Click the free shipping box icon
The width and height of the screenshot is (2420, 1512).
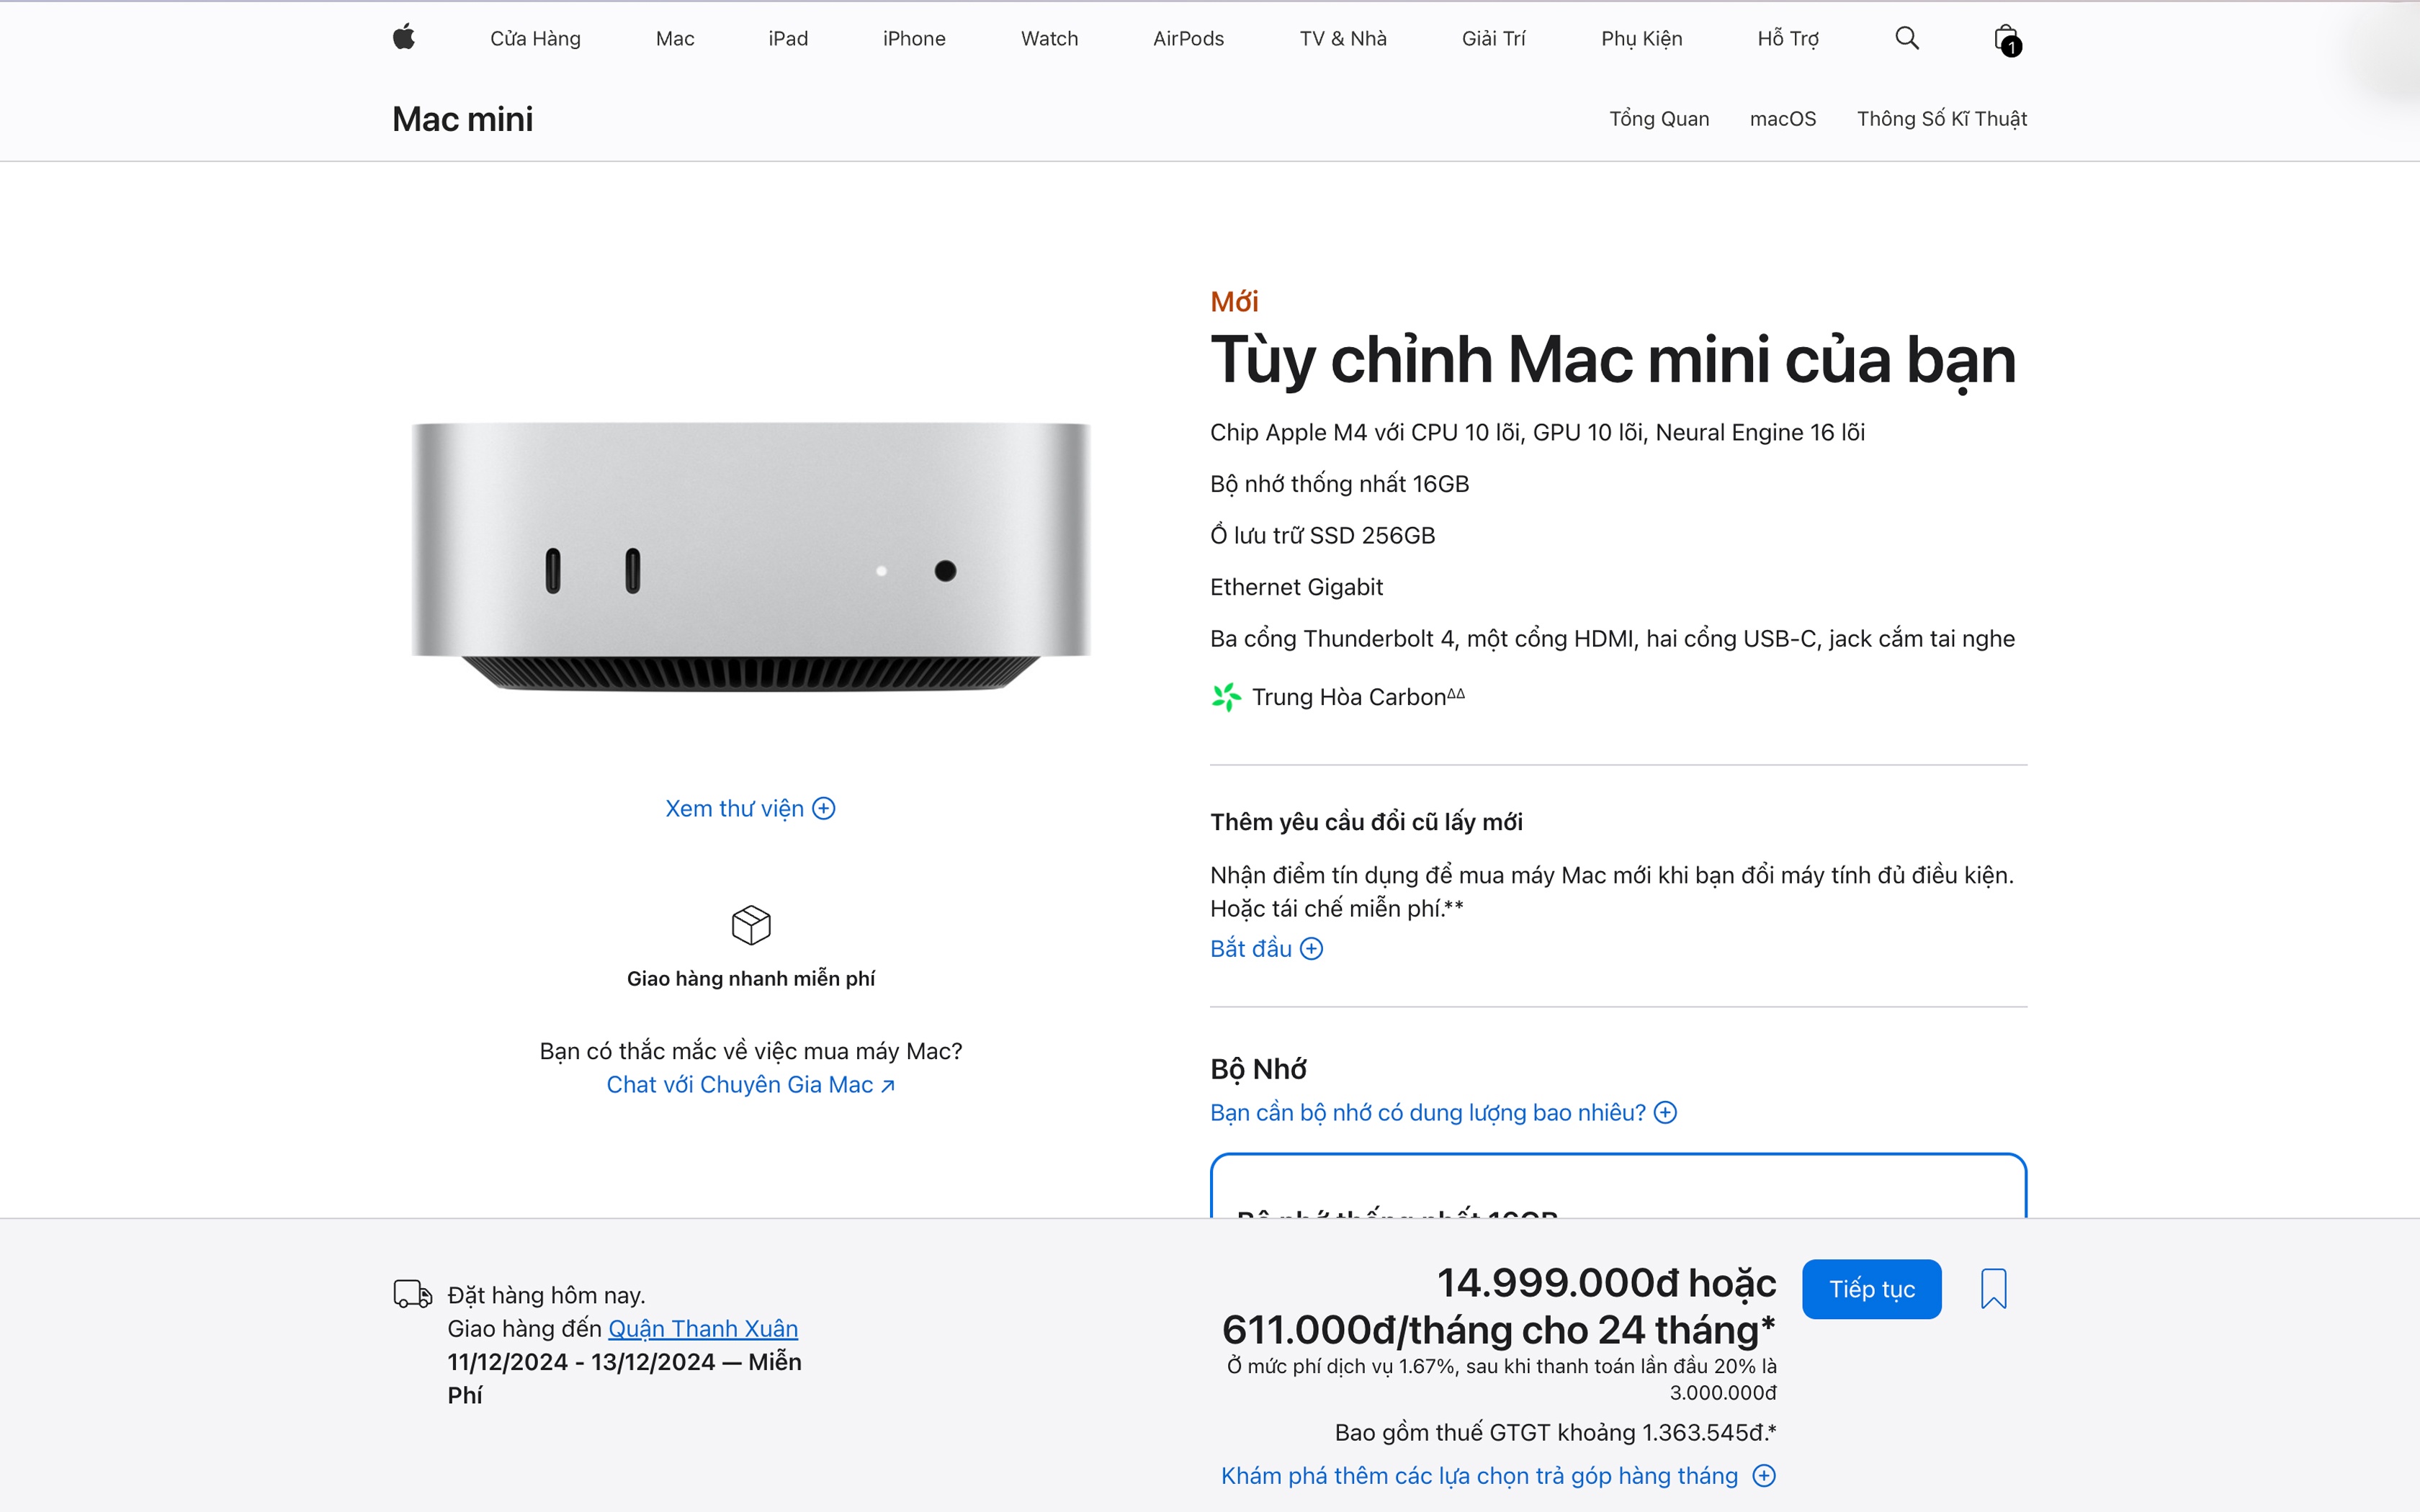[751, 925]
